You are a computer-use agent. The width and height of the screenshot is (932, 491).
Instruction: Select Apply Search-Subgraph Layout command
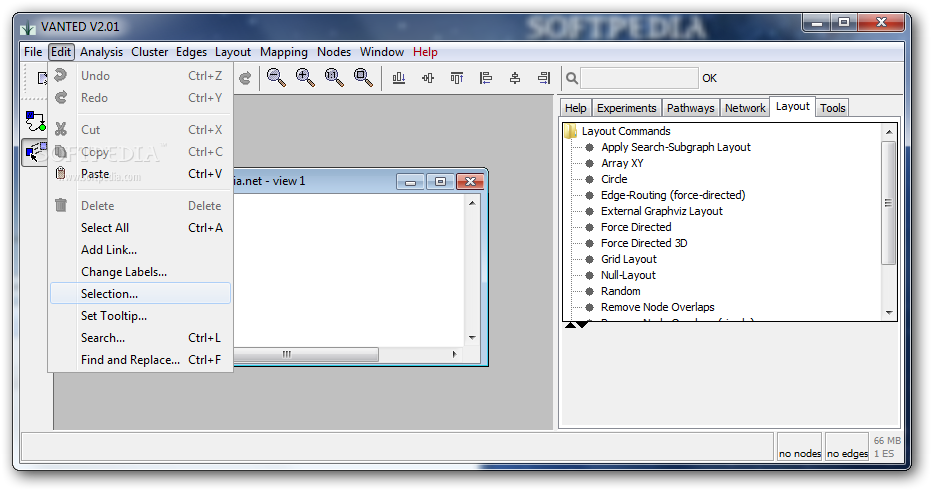(x=676, y=147)
